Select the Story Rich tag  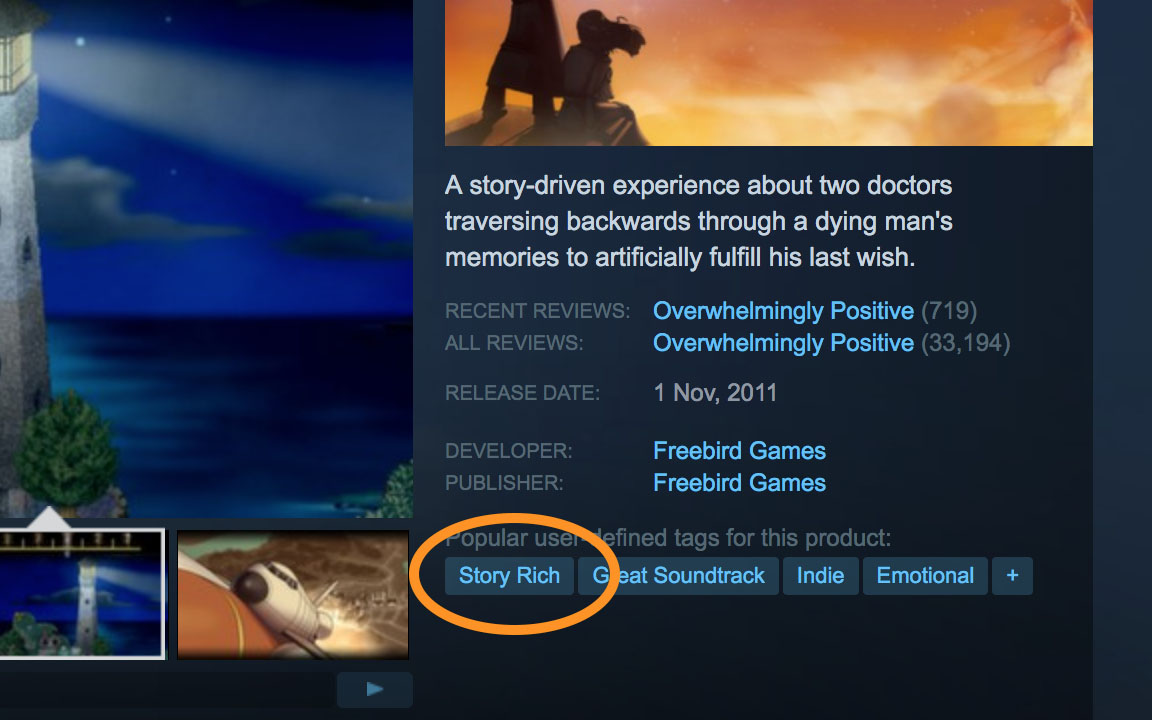pyautogui.click(x=509, y=576)
